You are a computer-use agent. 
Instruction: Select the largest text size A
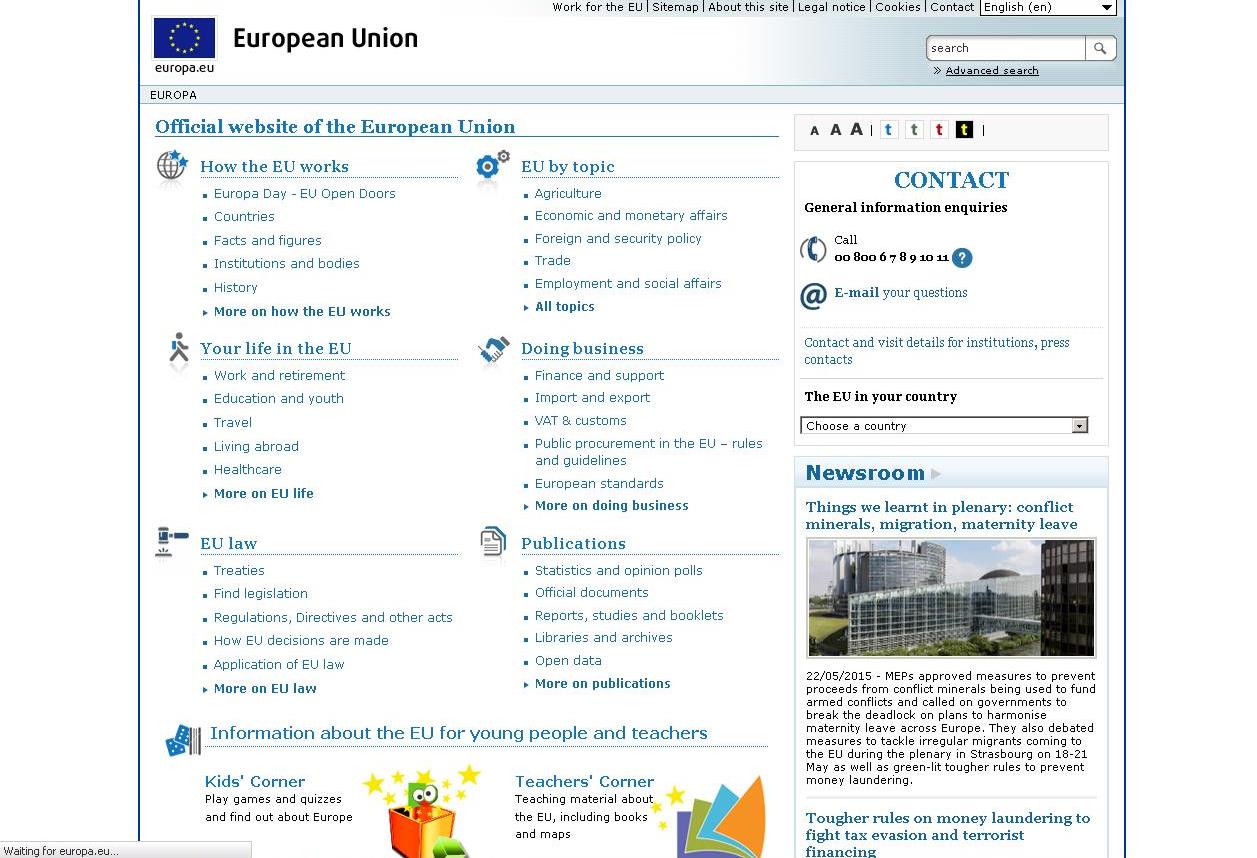(856, 129)
